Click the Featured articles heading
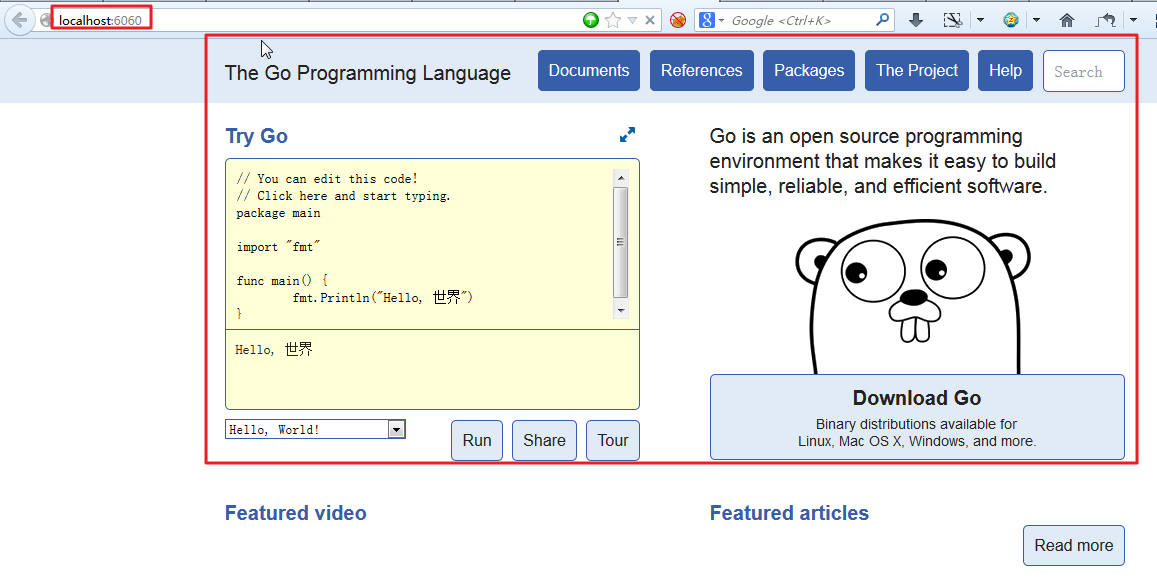The height and width of the screenshot is (587, 1157). pos(789,513)
